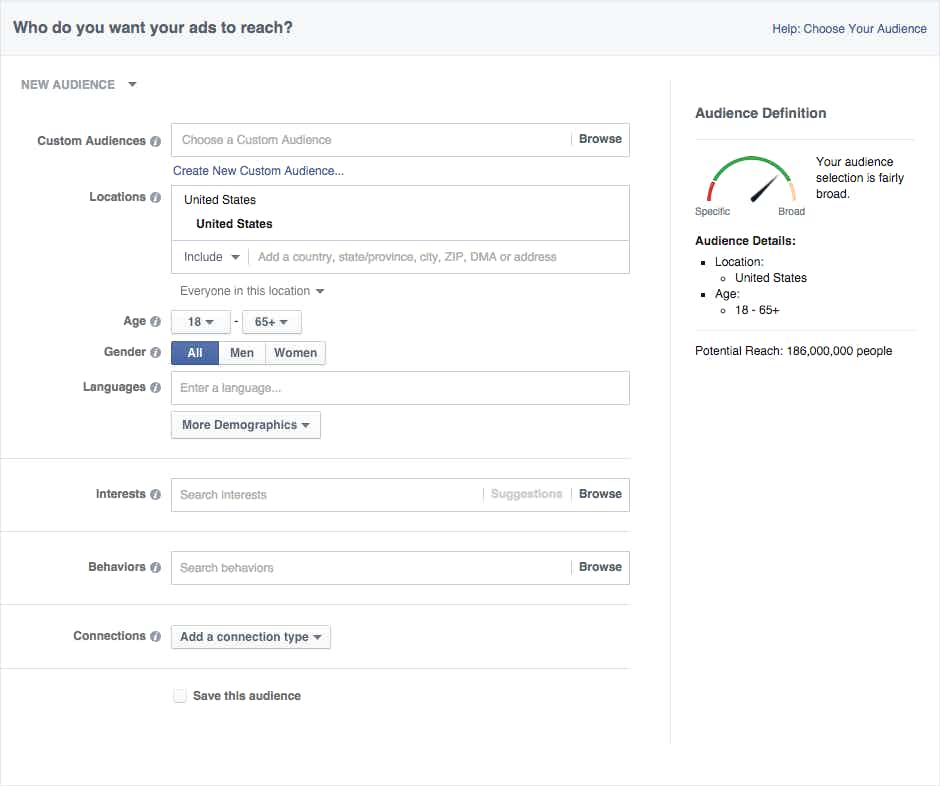The image size is (940, 786).
Task: Open the minimum age 18 dropdown
Action: [201, 322]
